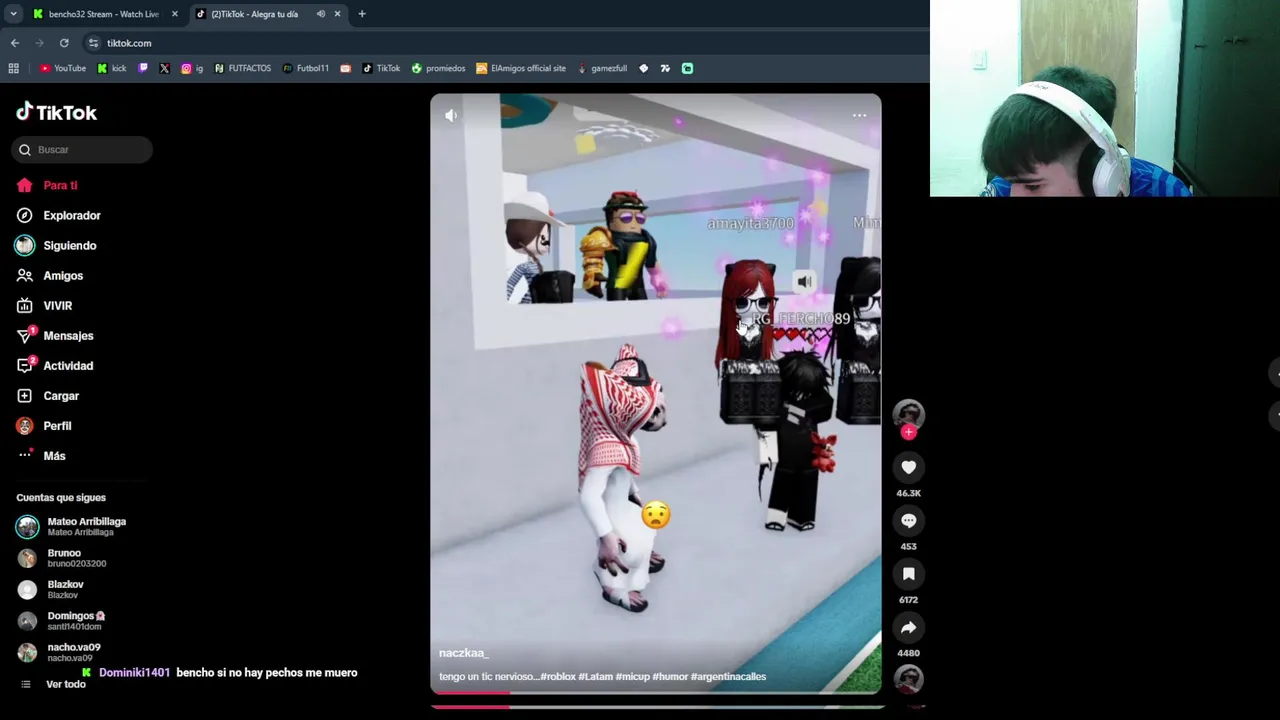Open Domingos followed account
1280x720 pixels.
click(60, 620)
